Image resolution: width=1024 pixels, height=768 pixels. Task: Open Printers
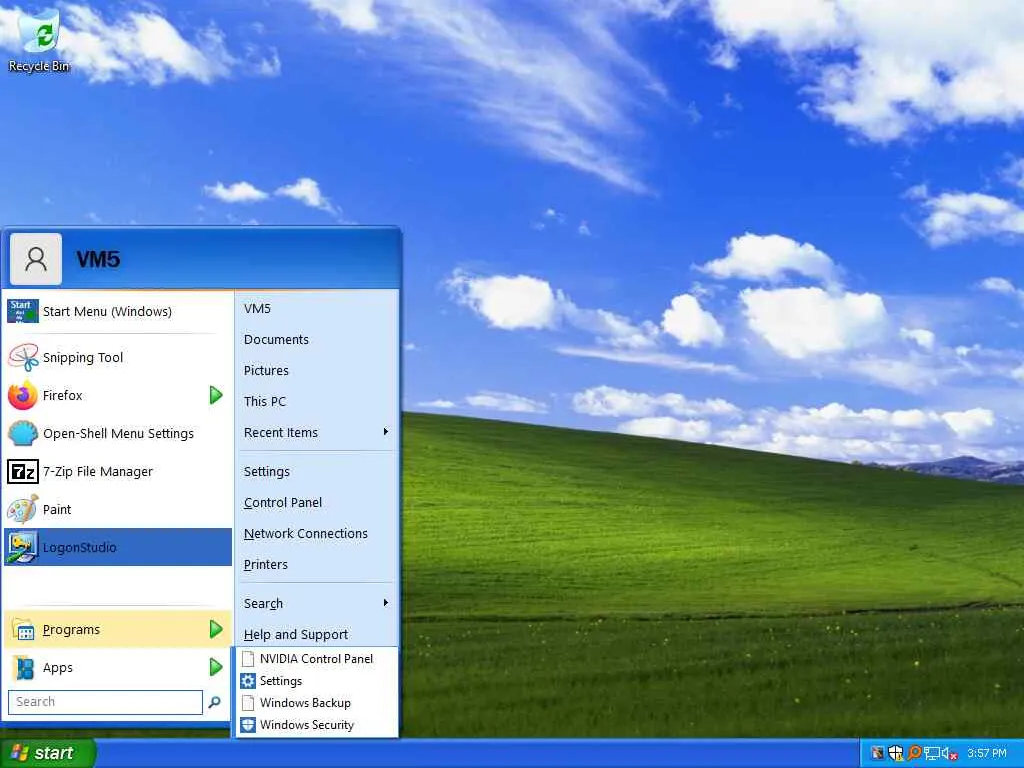click(x=265, y=564)
